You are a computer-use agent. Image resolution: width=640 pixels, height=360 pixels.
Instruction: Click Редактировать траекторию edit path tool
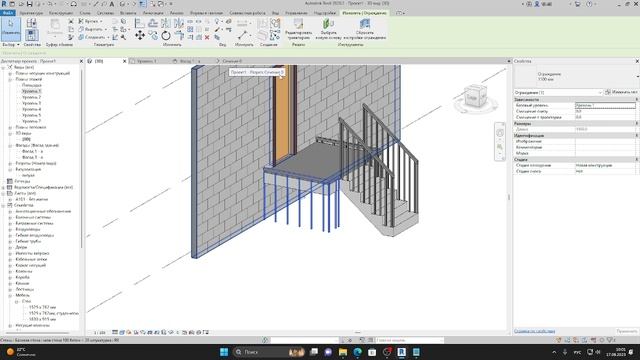pyautogui.click(x=298, y=29)
